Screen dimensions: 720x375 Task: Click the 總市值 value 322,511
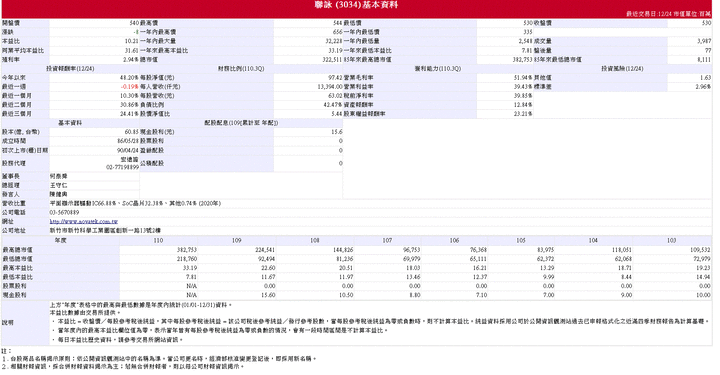coord(332,60)
